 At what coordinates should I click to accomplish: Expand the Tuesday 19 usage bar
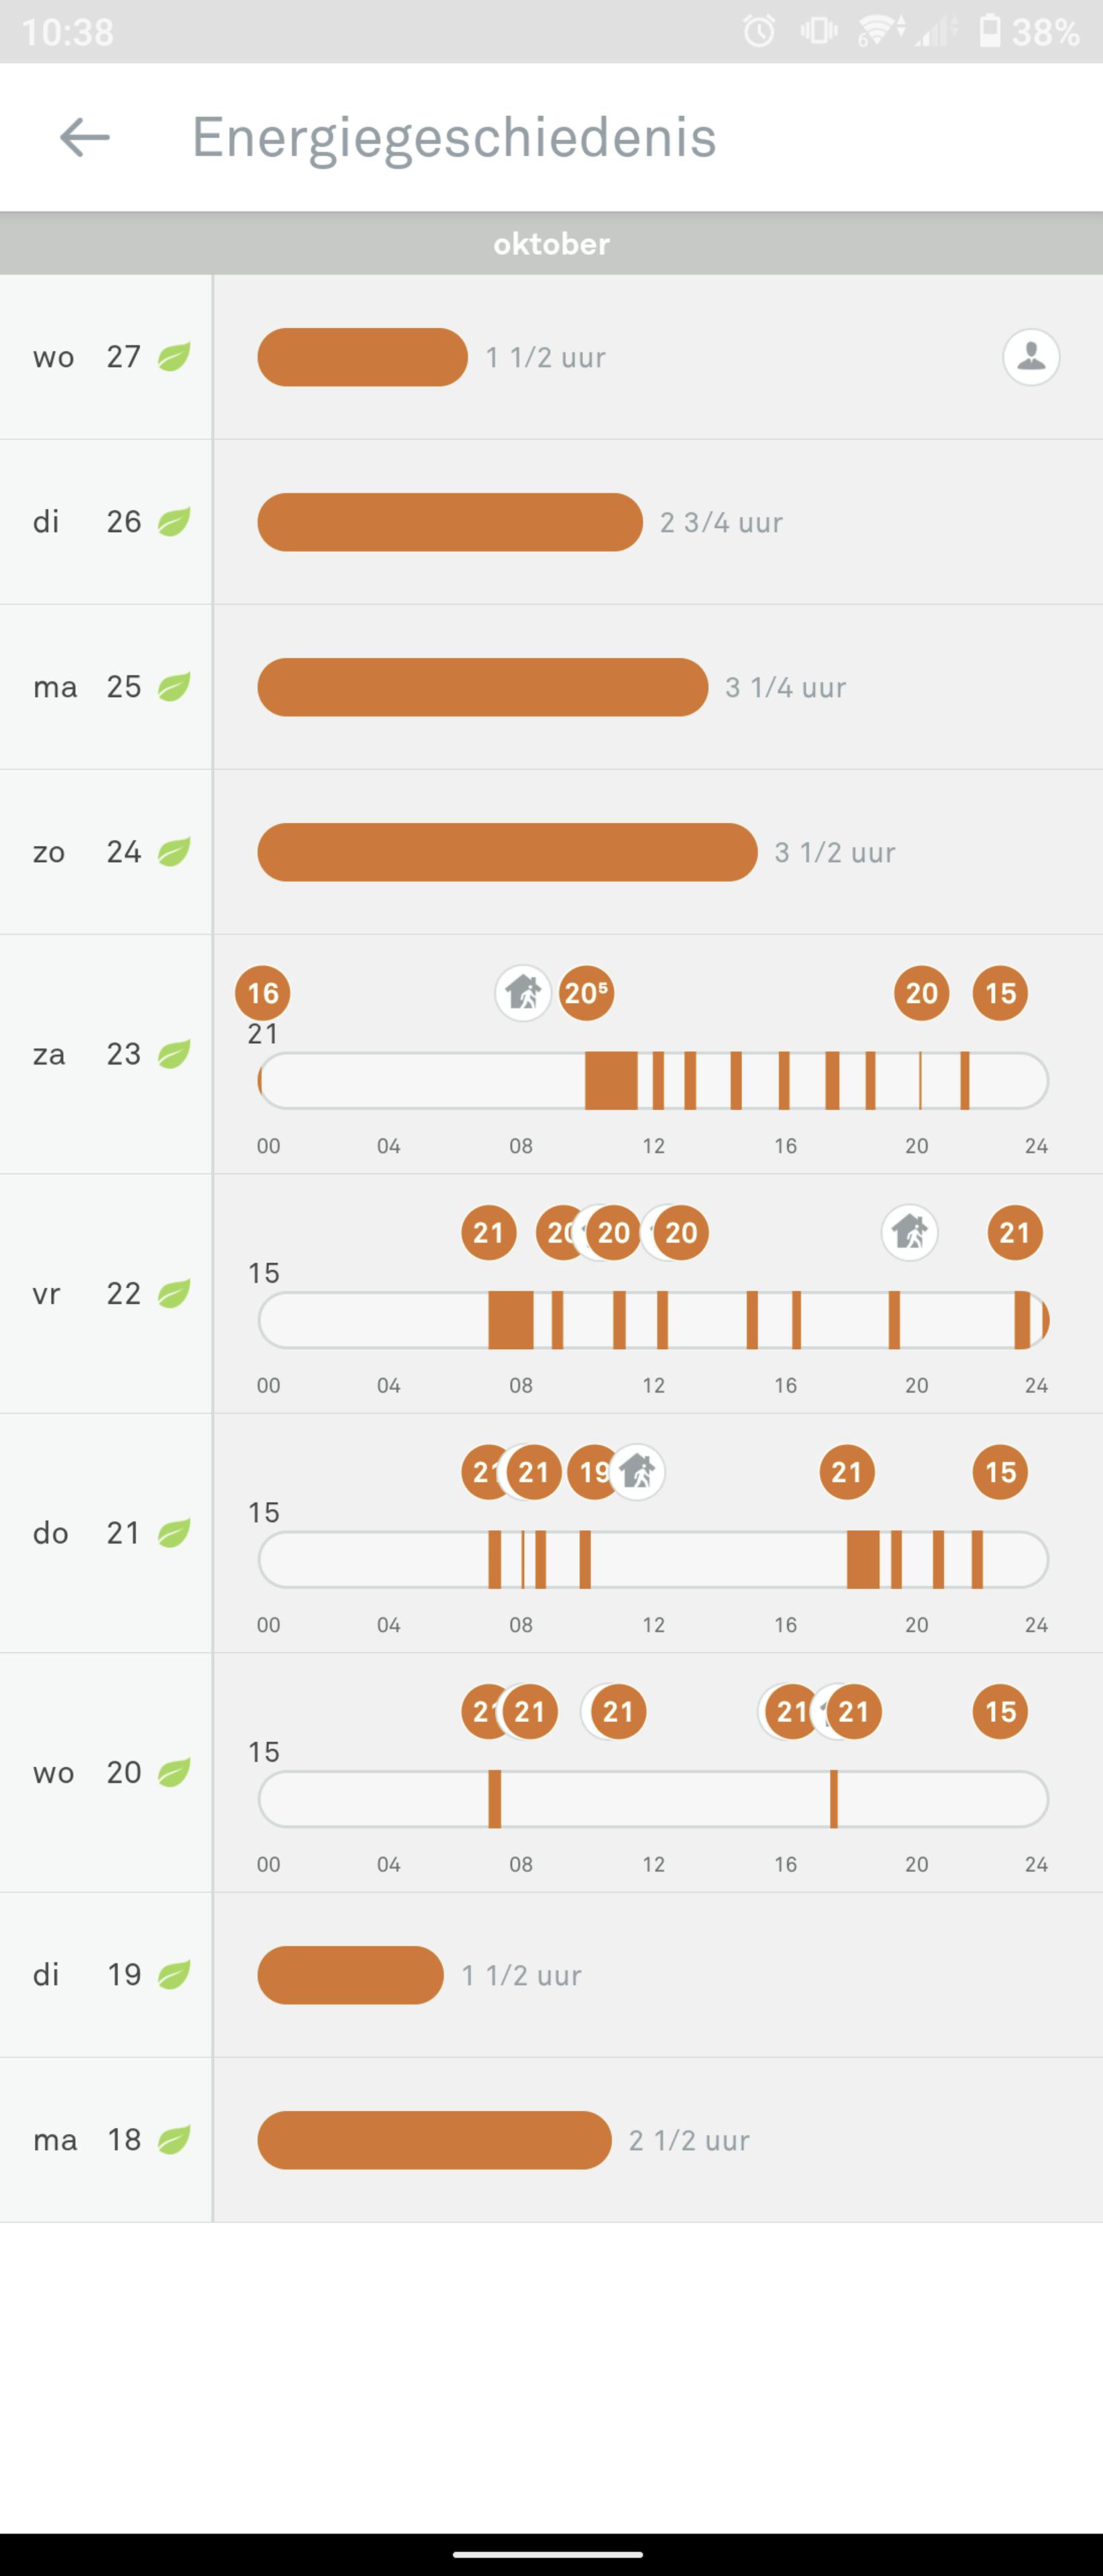click(x=350, y=1975)
